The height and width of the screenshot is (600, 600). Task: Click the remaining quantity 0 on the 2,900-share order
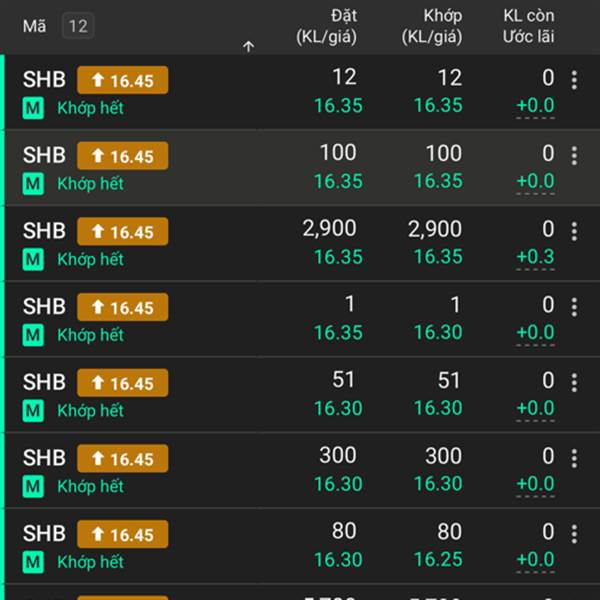(x=548, y=229)
